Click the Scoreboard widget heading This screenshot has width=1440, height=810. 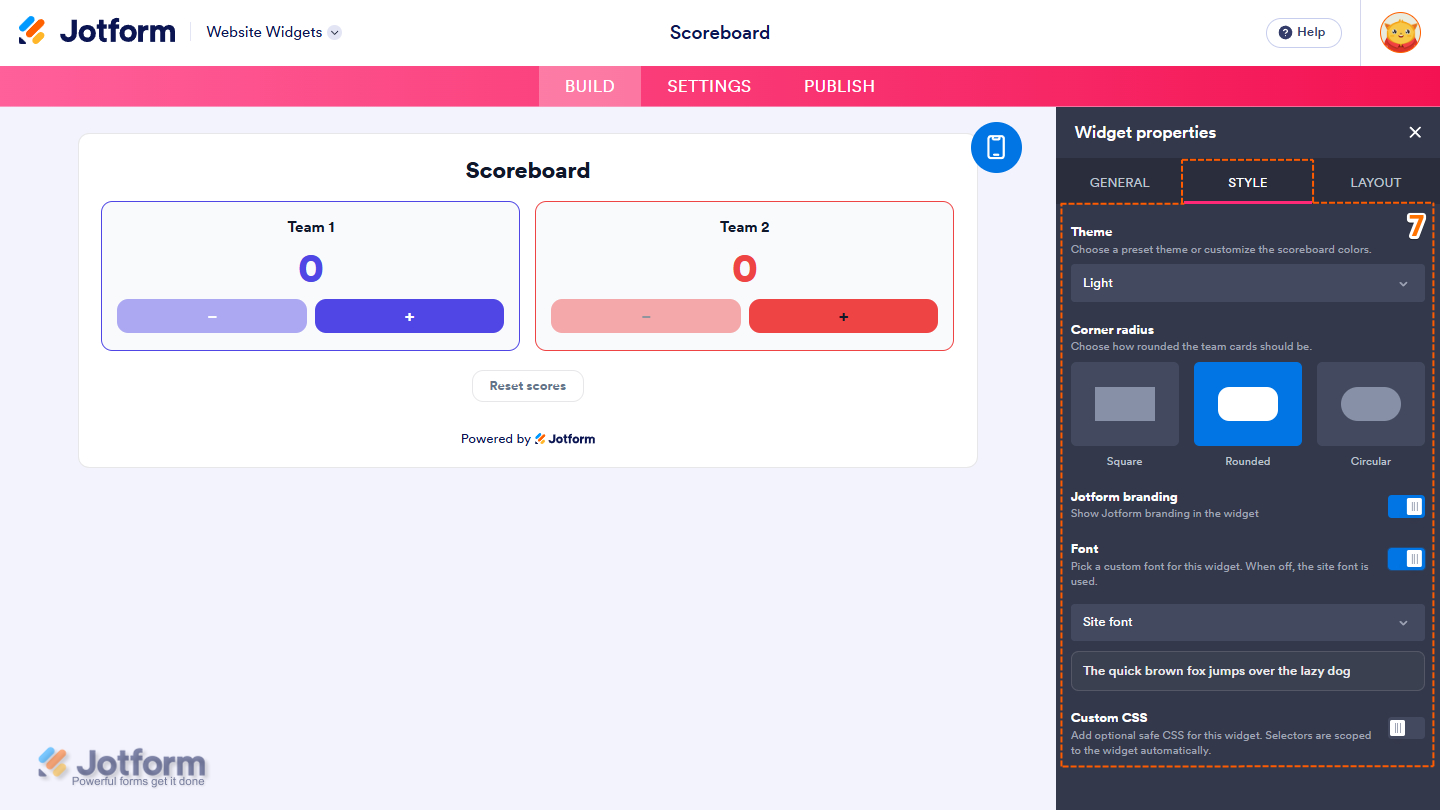coord(528,170)
